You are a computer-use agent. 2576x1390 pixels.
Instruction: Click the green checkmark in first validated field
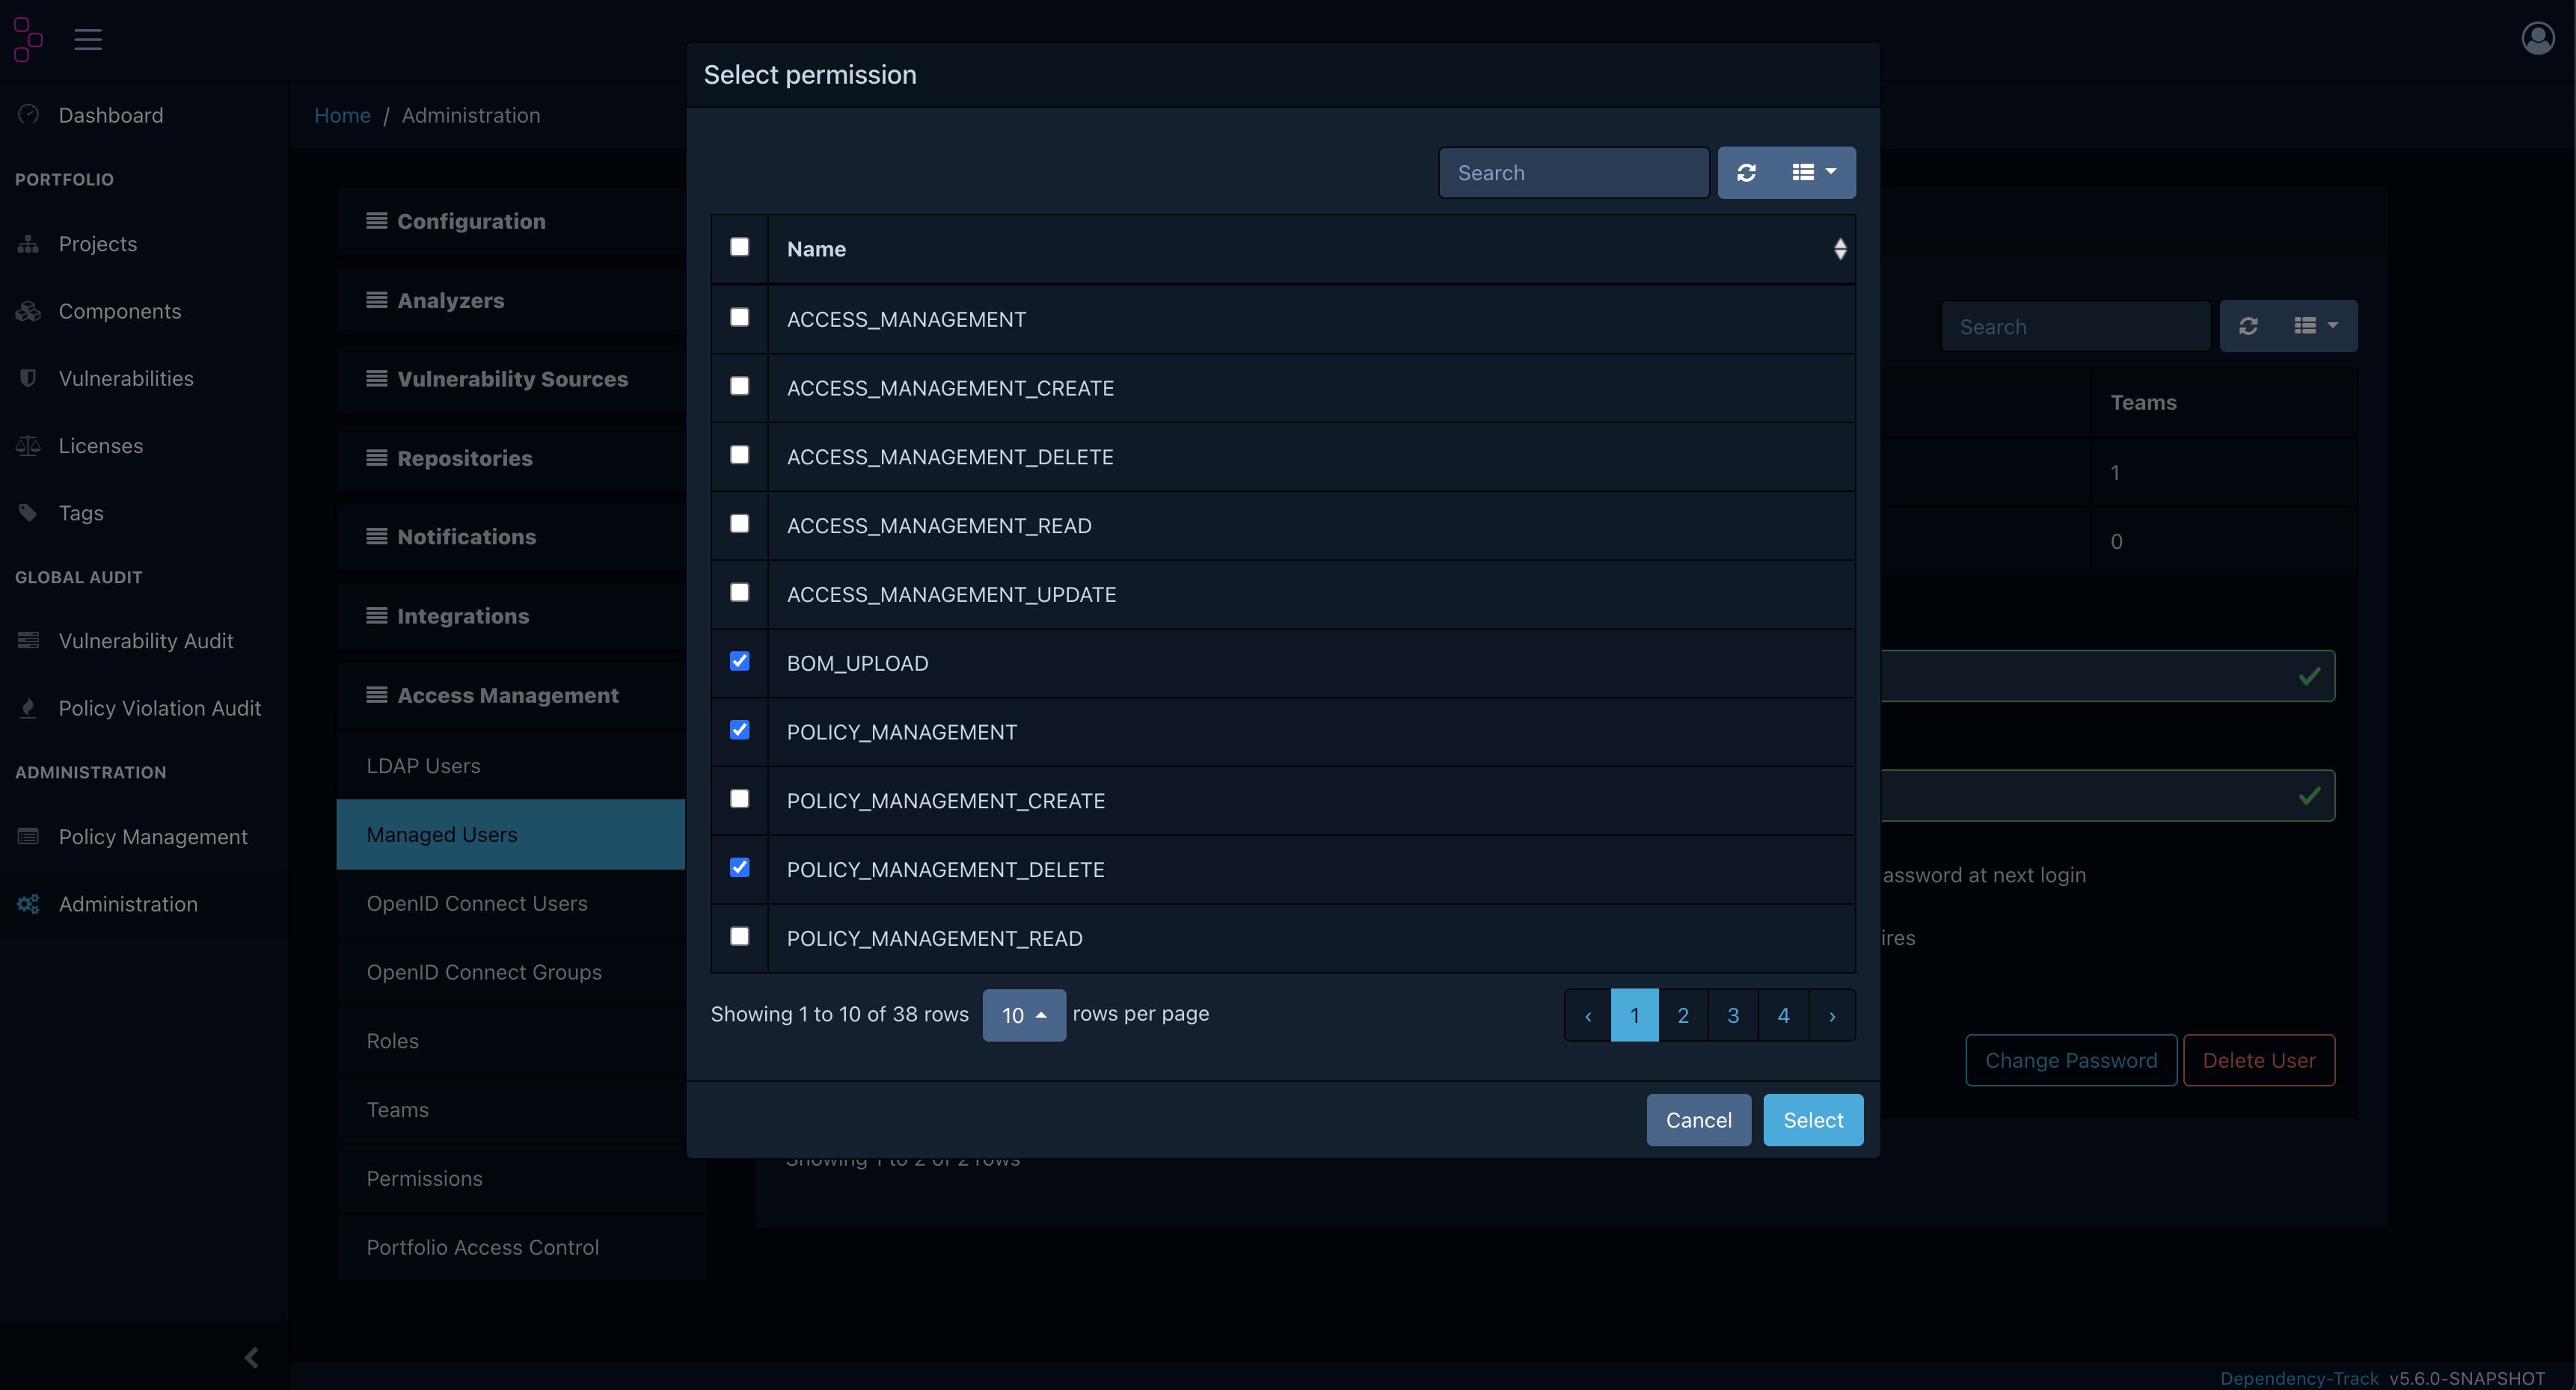2309,676
